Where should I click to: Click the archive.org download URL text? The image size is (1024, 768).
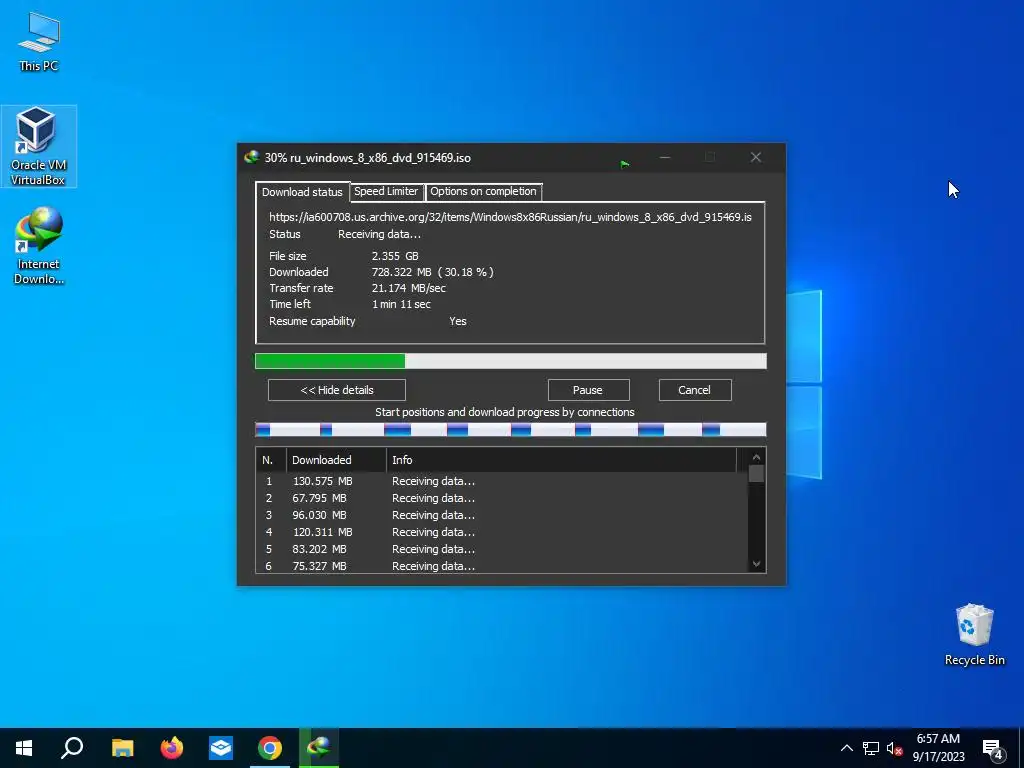[x=510, y=217]
